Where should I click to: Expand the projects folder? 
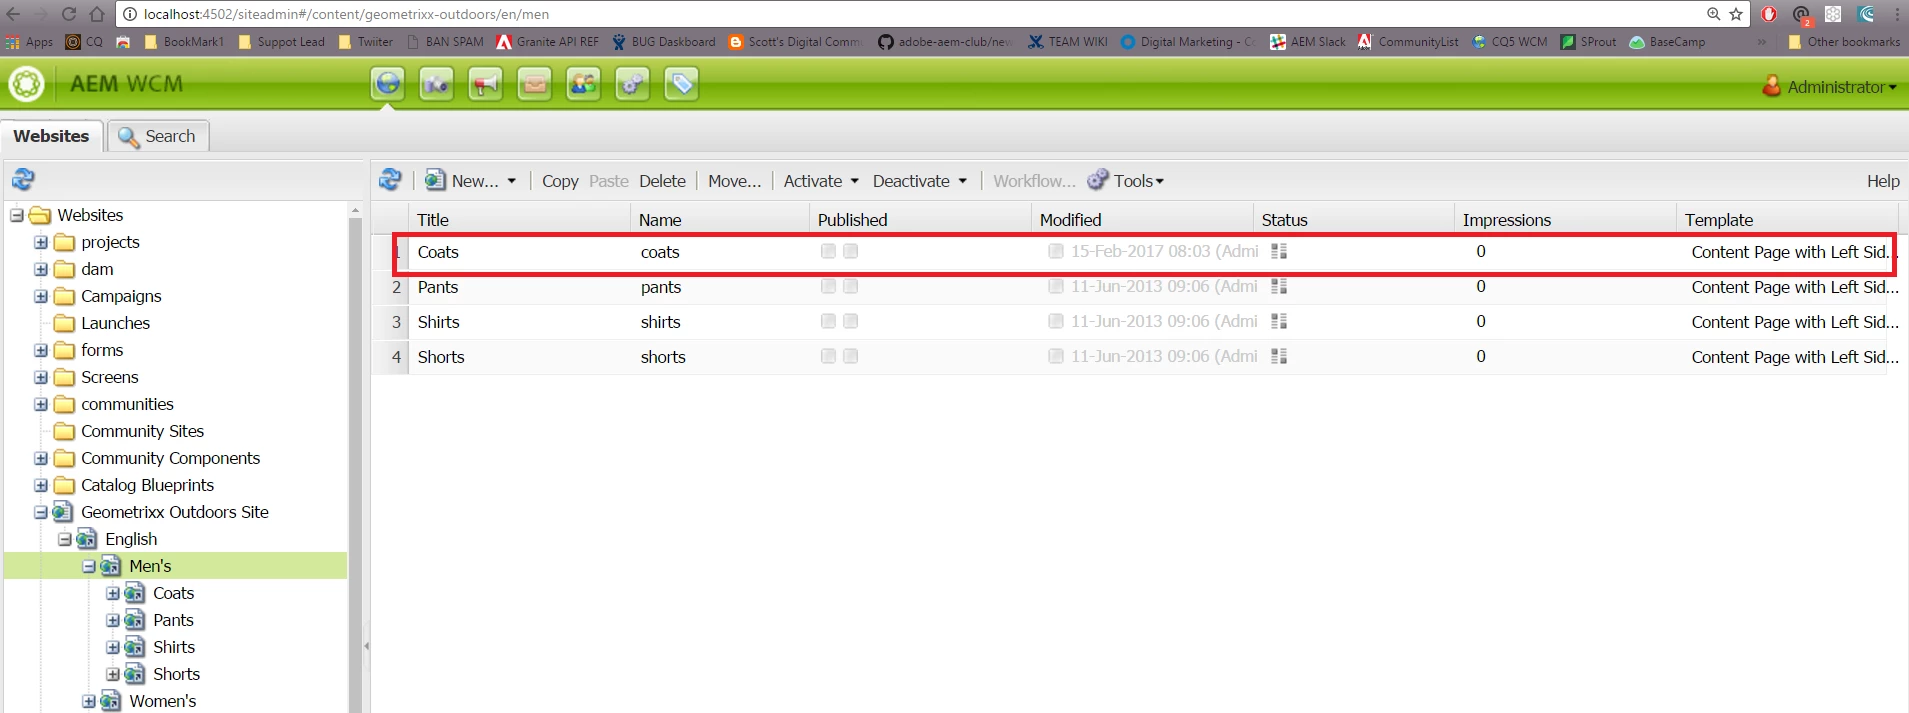click(x=41, y=242)
